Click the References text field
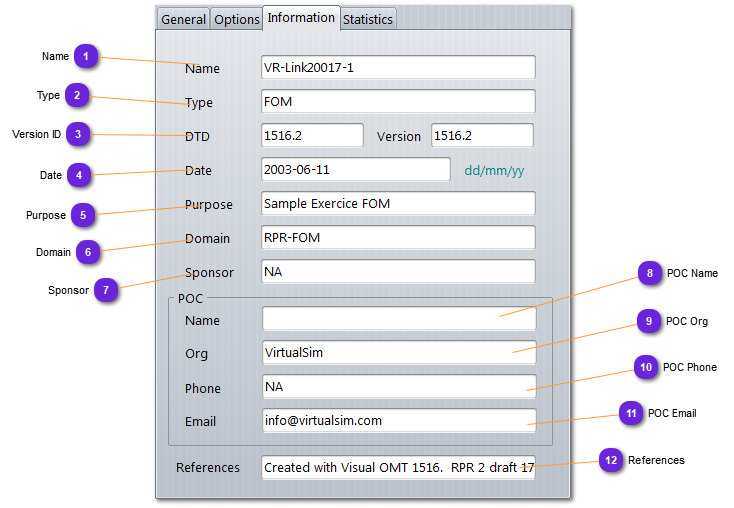Image resolution: width=734 pixels, height=508 pixels. click(398, 468)
